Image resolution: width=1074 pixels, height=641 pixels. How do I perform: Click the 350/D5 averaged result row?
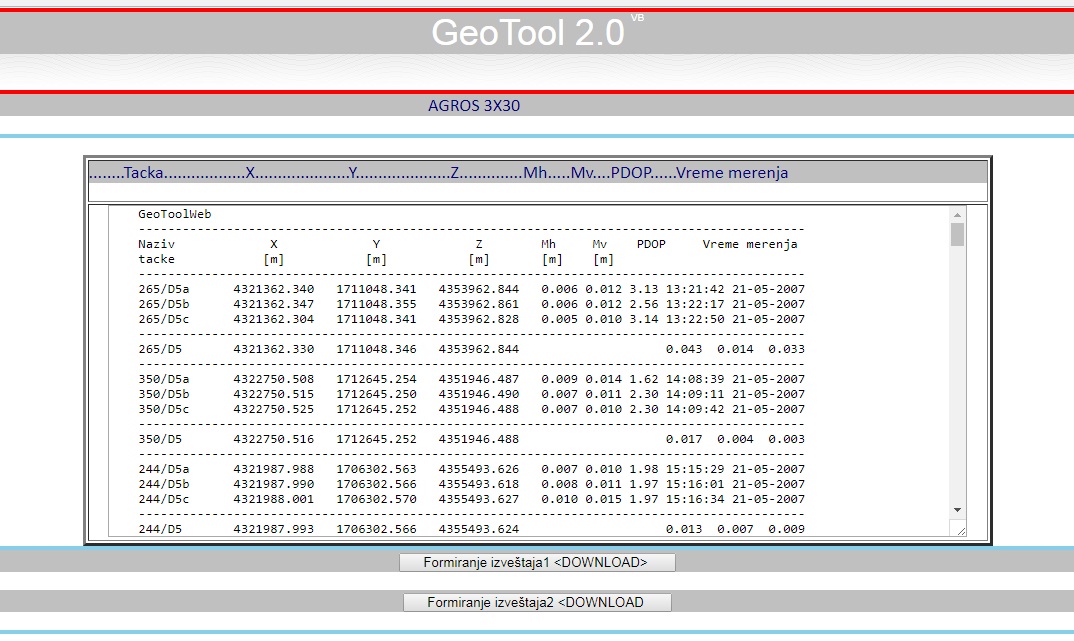point(471,439)
